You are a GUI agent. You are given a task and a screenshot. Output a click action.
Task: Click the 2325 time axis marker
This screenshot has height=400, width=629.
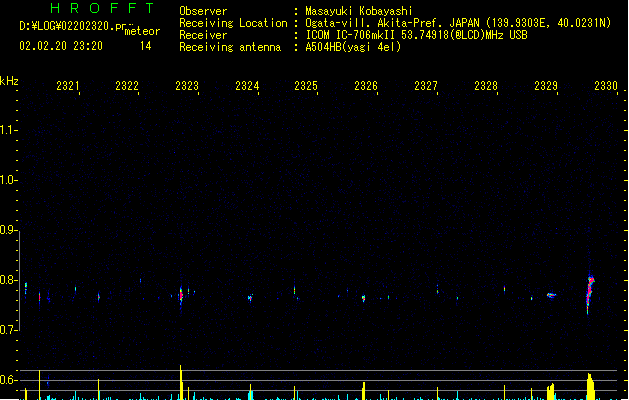click(x=306, y=86)
